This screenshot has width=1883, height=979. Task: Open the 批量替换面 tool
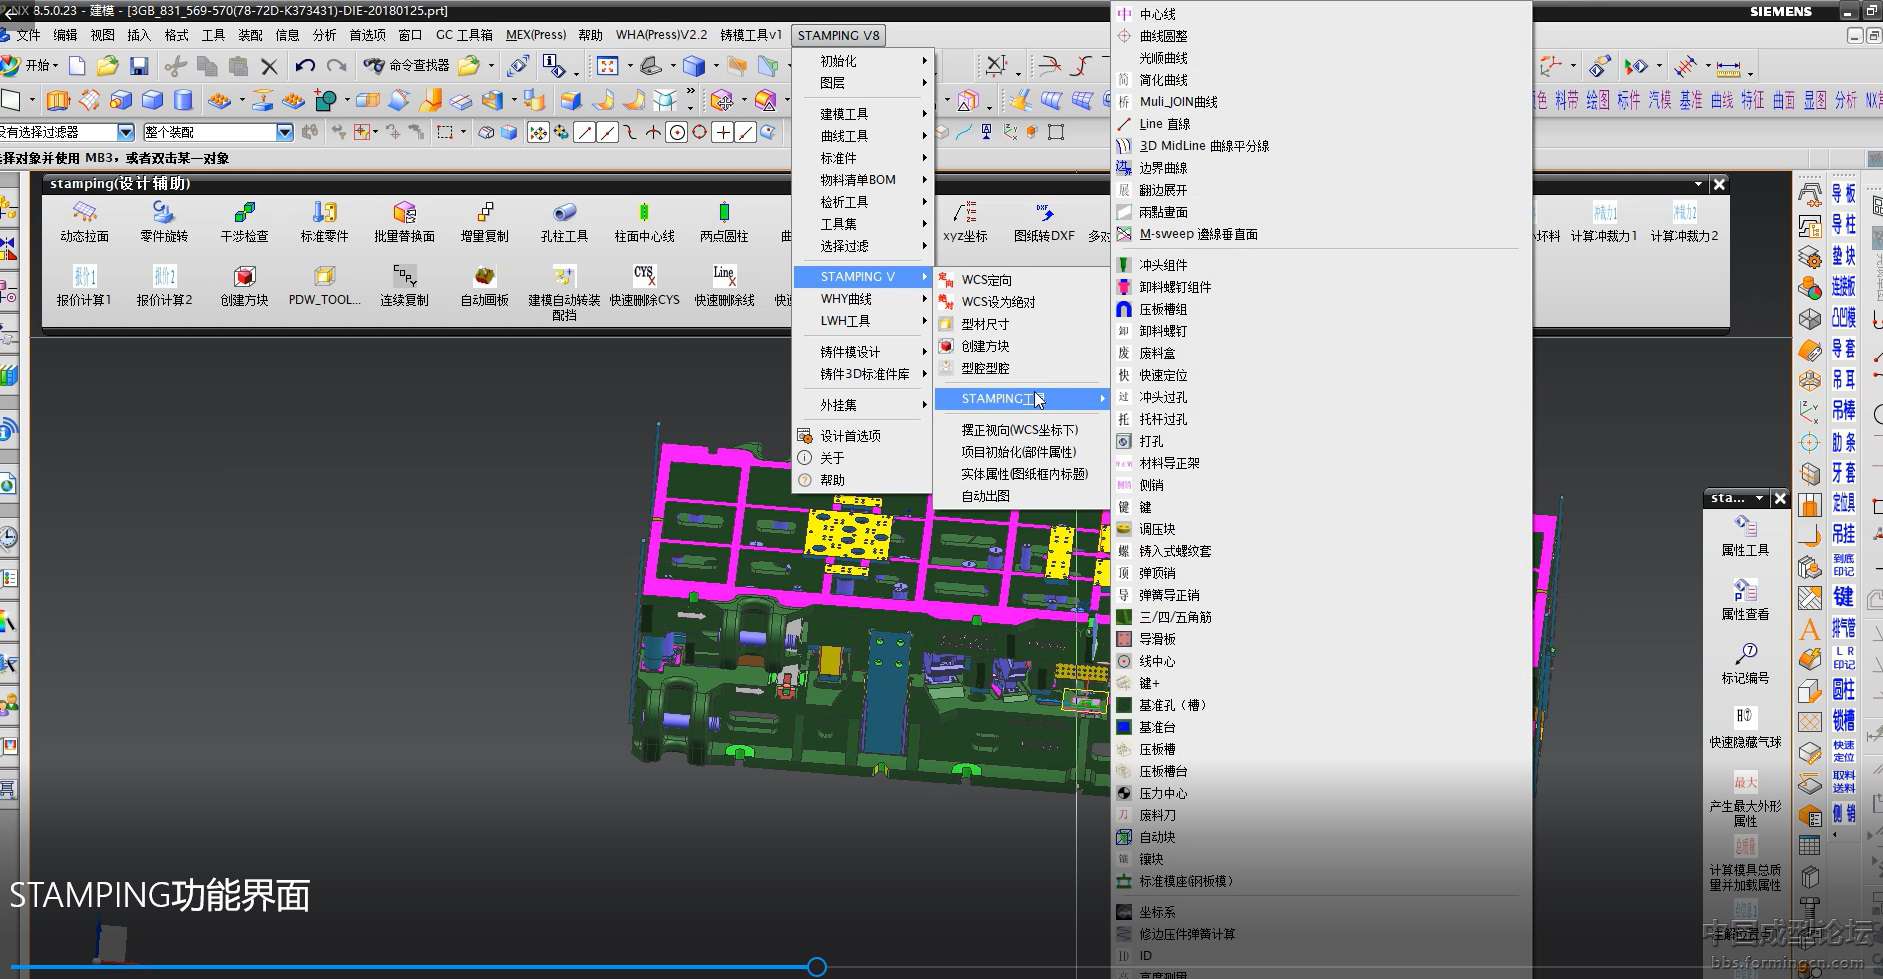404,213
